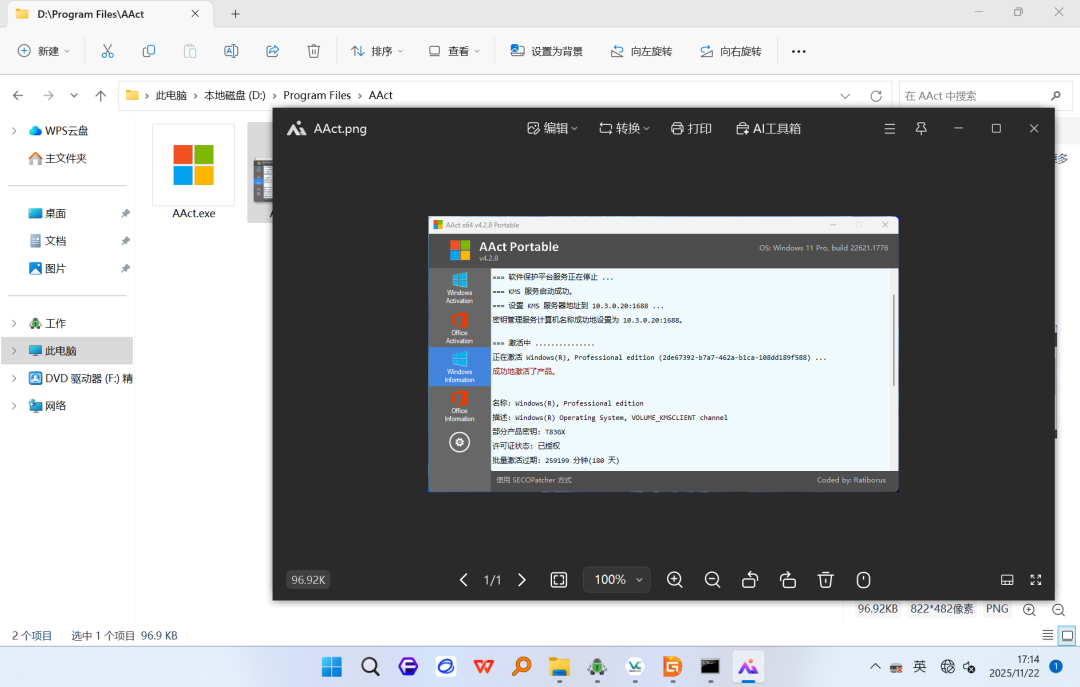Pin the viewer window on top
Viewport: 1080px width, 687px height.
tap(921, 129)
